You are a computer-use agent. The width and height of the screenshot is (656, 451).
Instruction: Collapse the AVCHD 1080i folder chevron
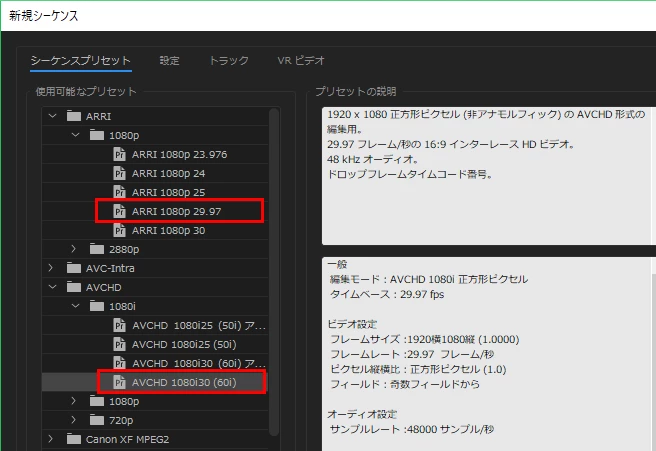75,306
